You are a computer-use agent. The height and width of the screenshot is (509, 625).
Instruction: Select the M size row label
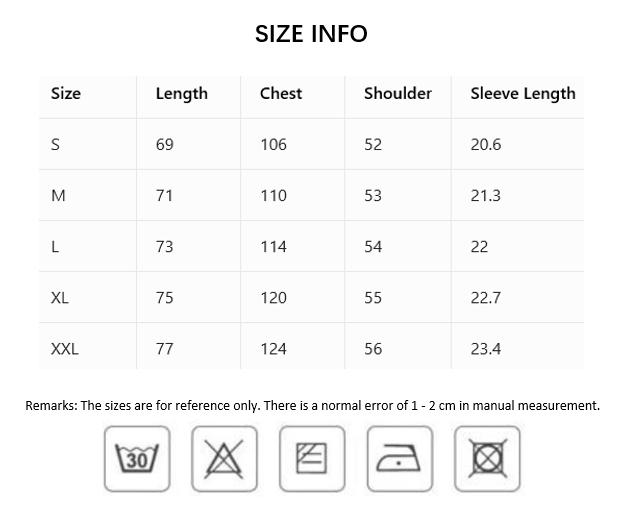58,195
